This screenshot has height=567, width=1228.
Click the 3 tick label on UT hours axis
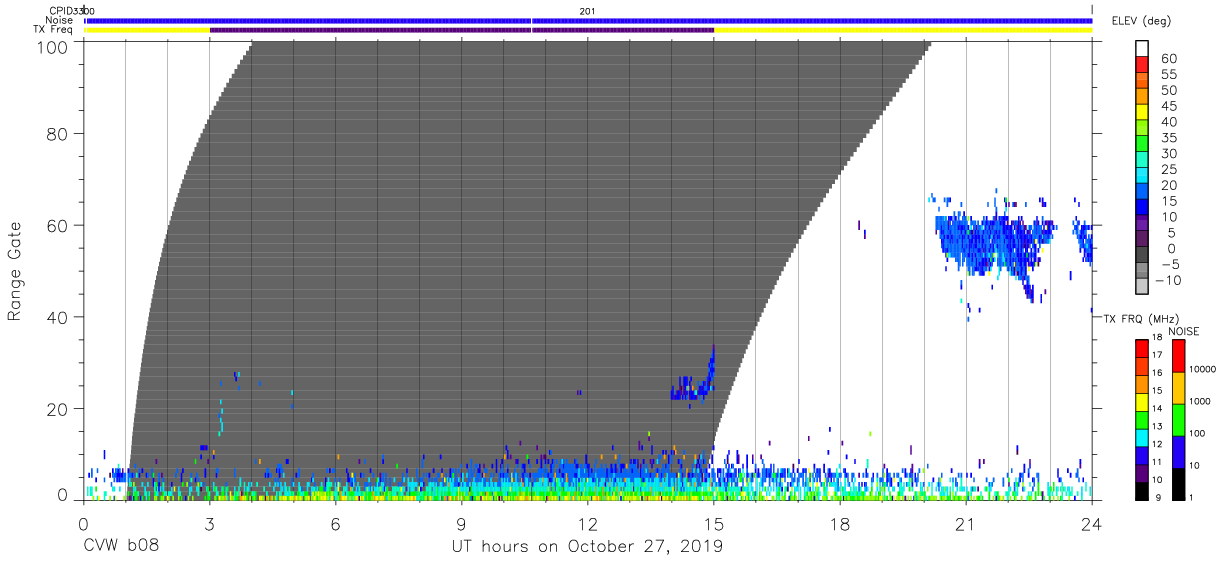209,523
